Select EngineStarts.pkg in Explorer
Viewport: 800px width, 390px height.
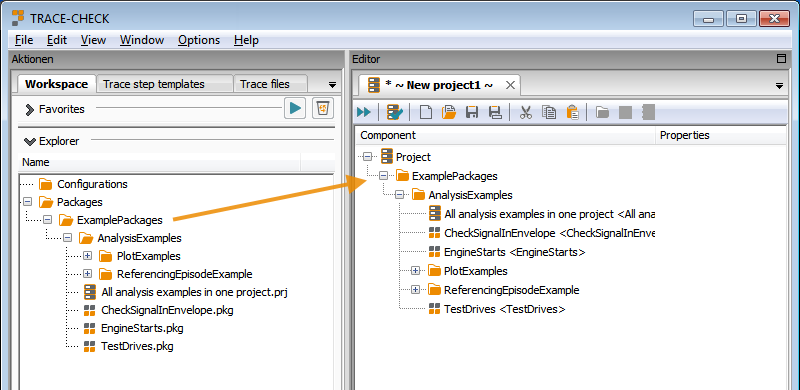click(x=142, y=328)
